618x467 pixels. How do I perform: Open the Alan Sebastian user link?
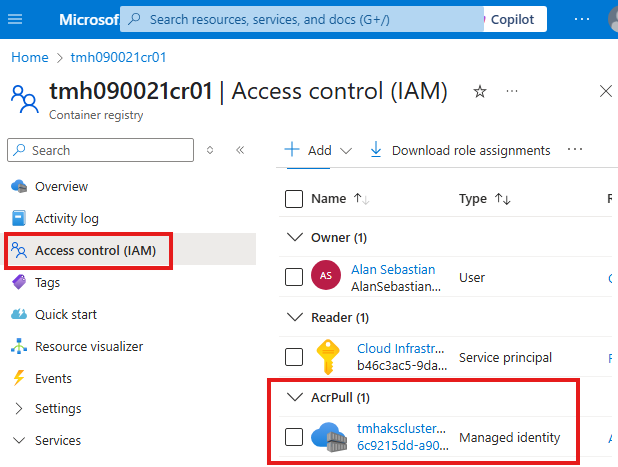pos(393,269)
